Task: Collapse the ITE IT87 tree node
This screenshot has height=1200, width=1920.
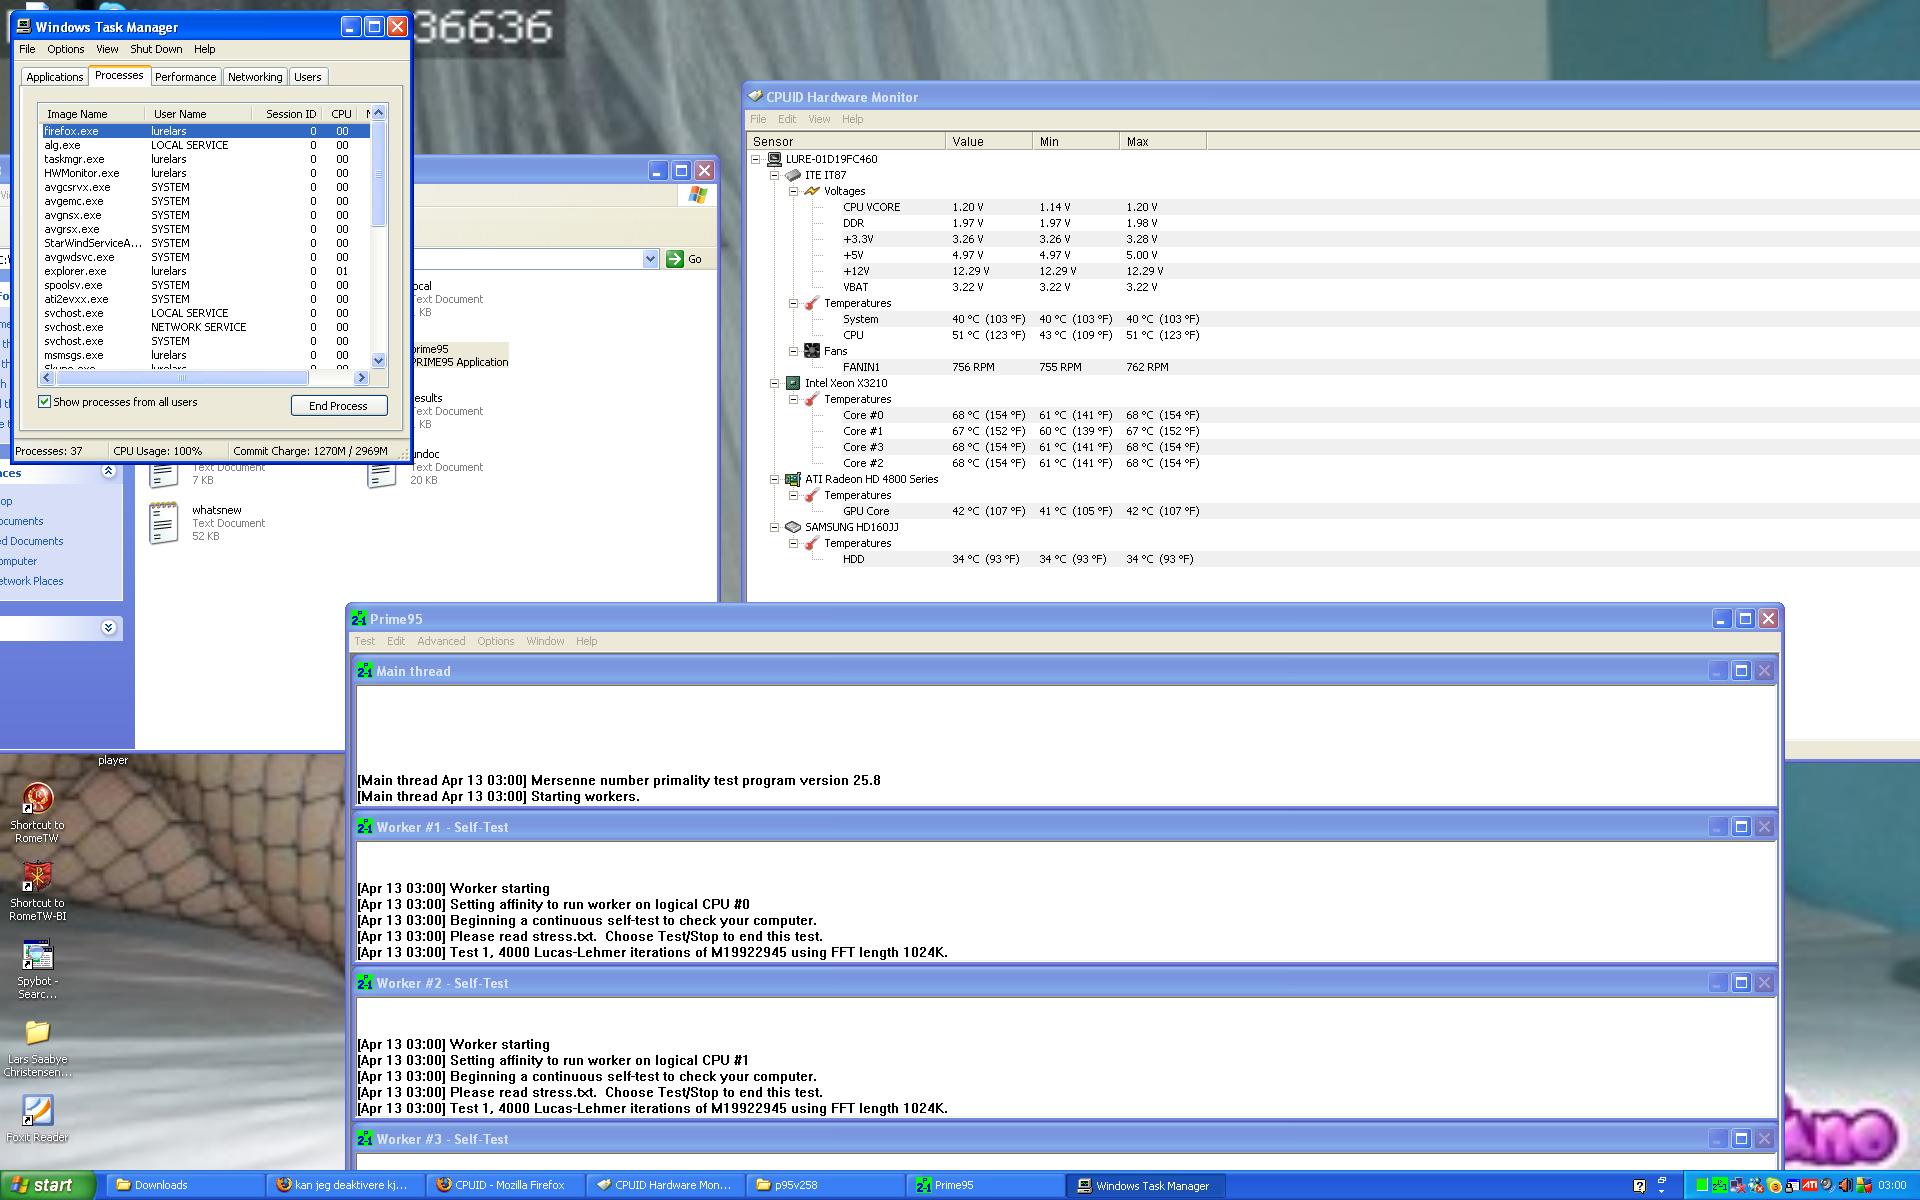Action: pos(774,175)
